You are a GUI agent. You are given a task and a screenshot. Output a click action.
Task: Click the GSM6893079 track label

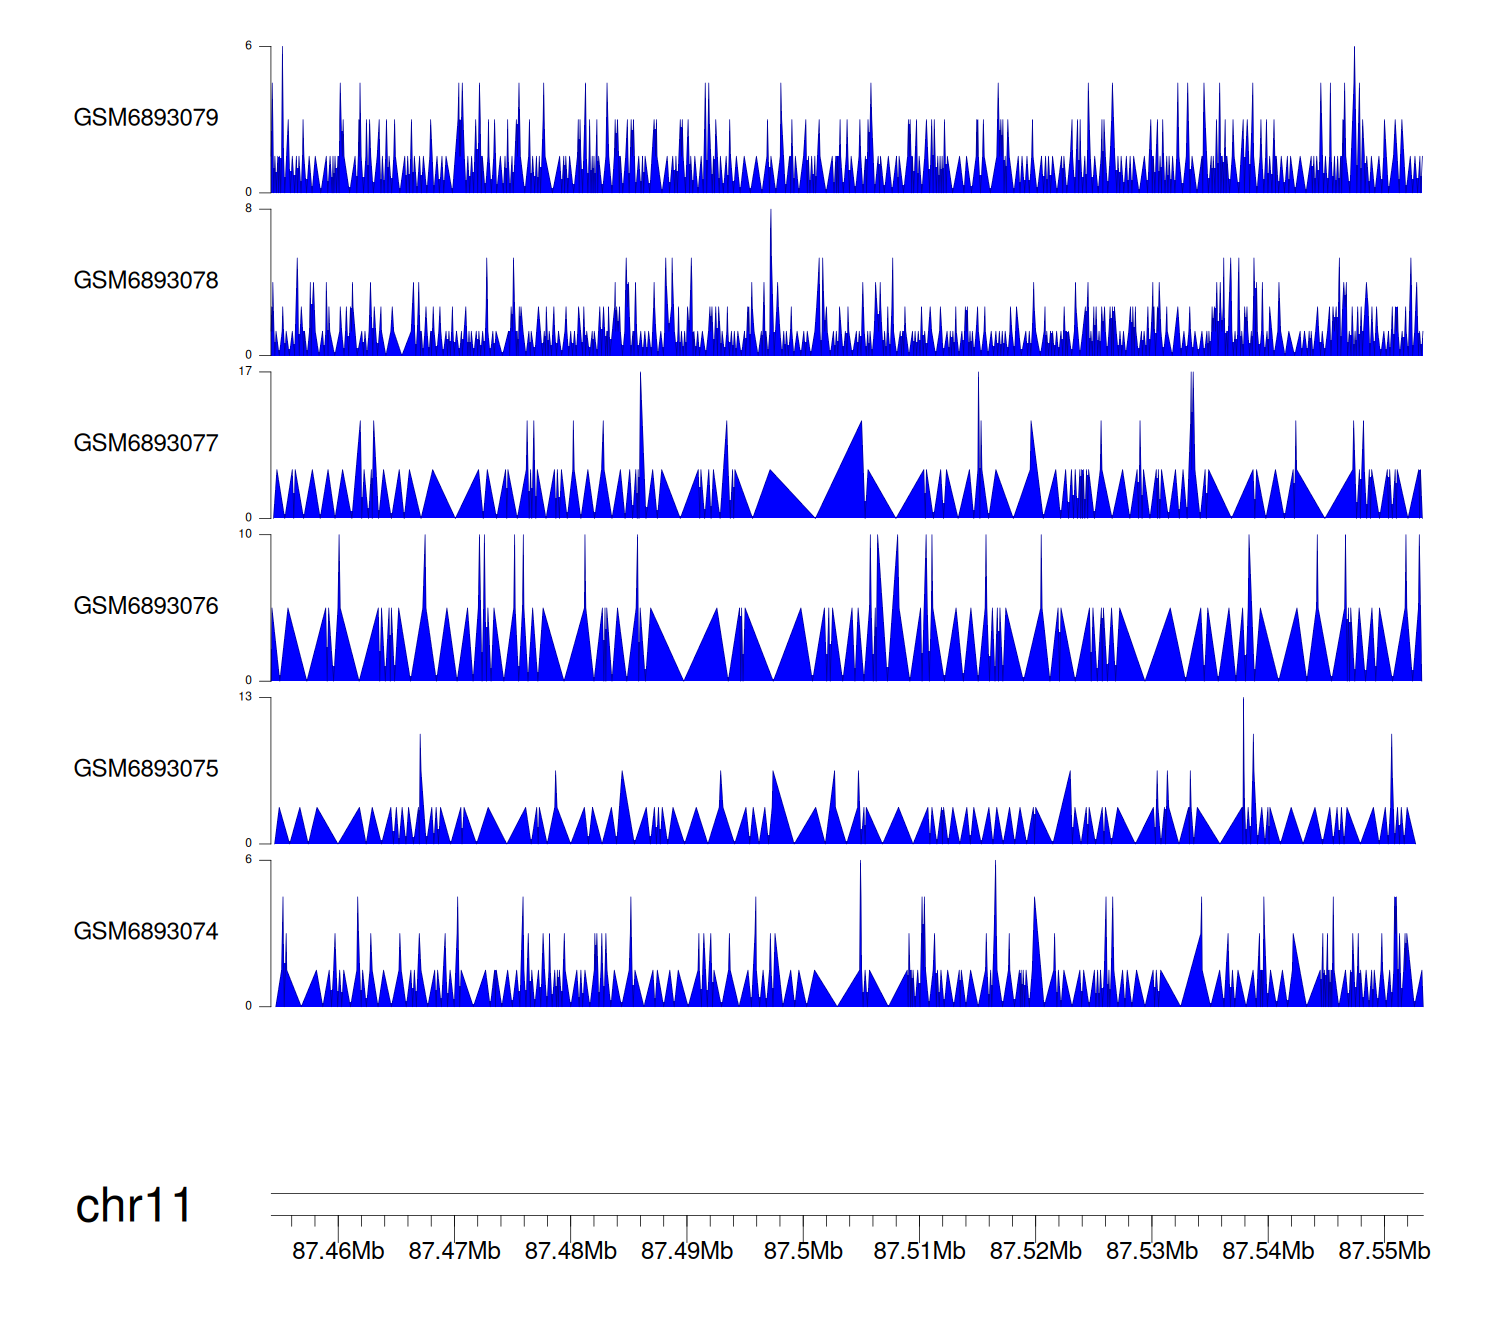(146, 118)
